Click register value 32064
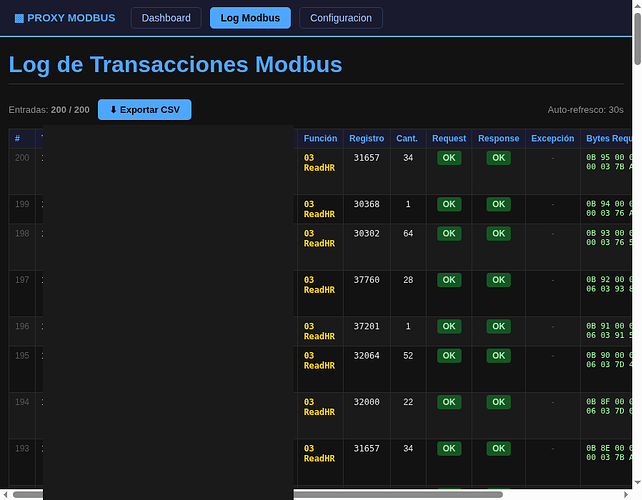 click(366, 355)
